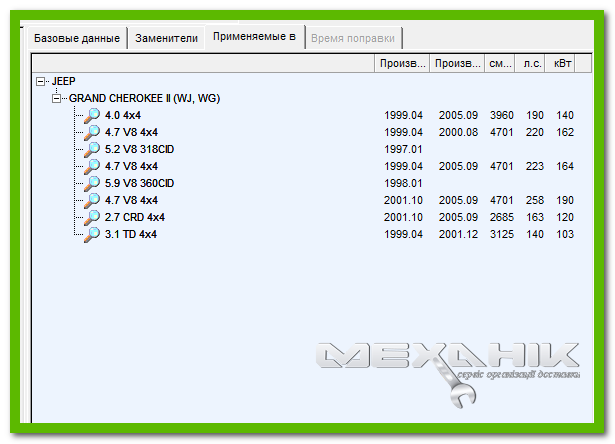Click magnifier icon of 4.7 V8 4x4, 258 hp
Viewport: 615px width, 444px height.
[x=92, y=200]
